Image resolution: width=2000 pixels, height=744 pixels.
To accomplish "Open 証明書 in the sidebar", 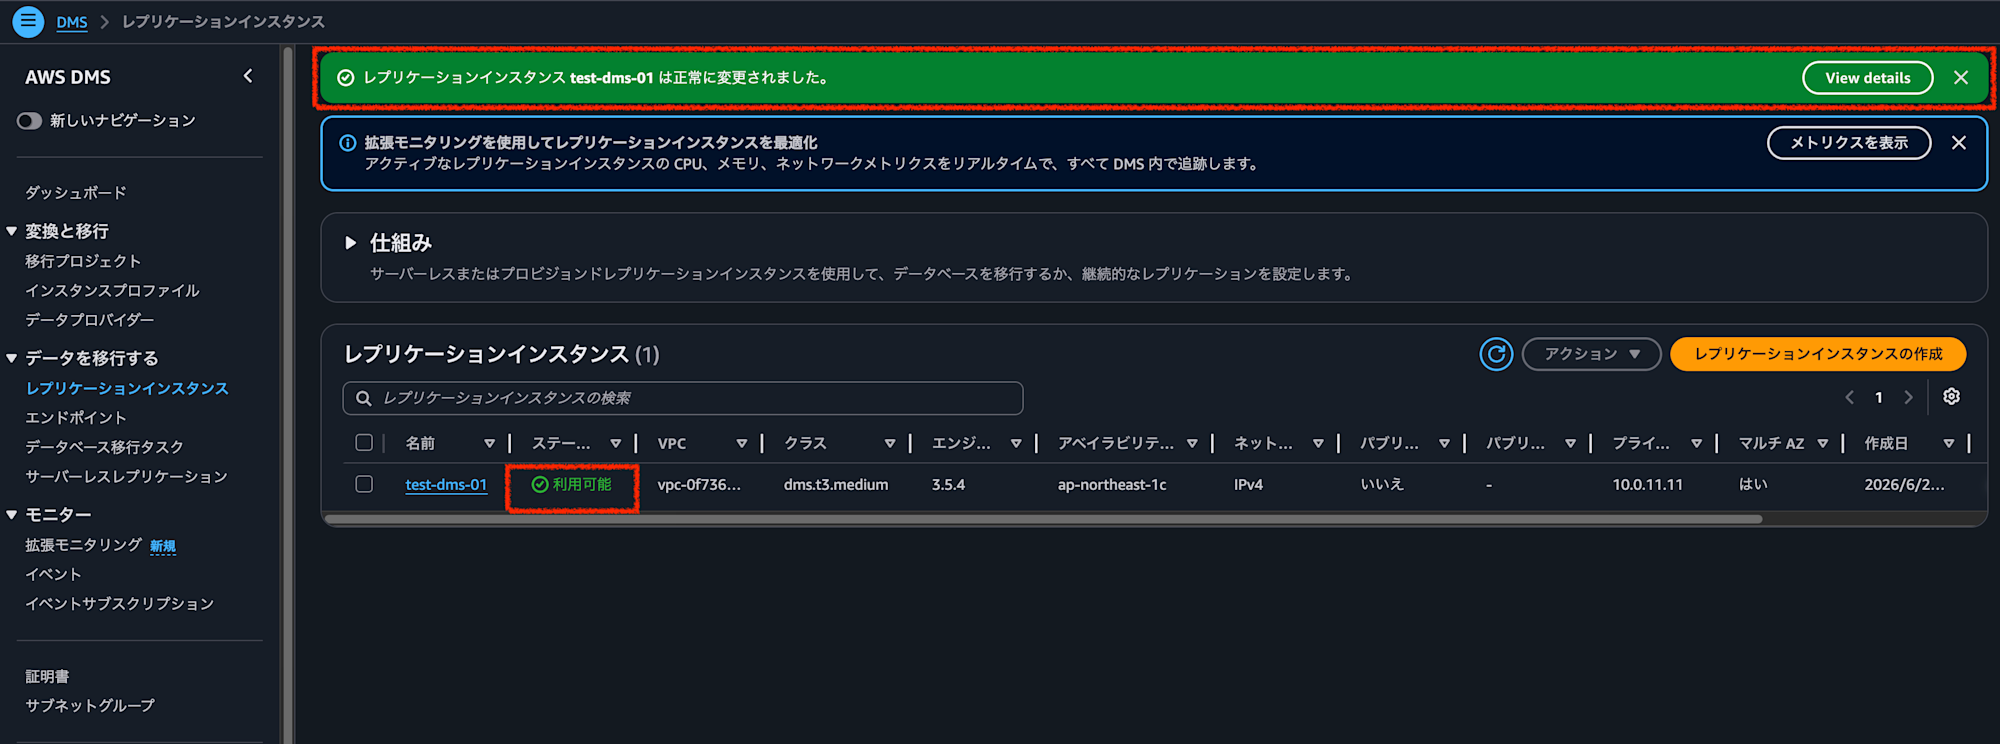I will 47,677.
